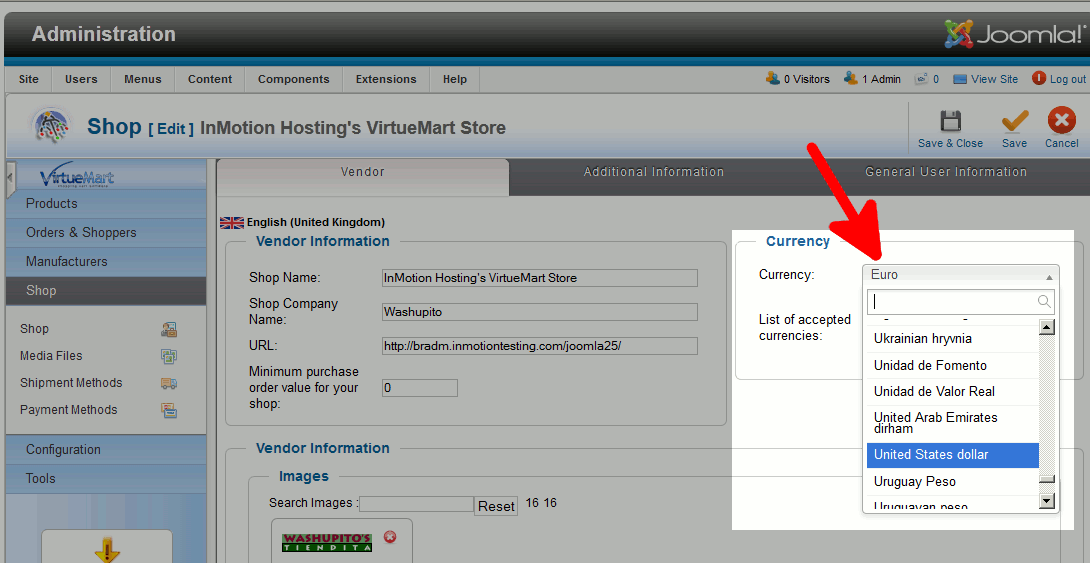Expand the Products sidebar section

click(106, 204)
